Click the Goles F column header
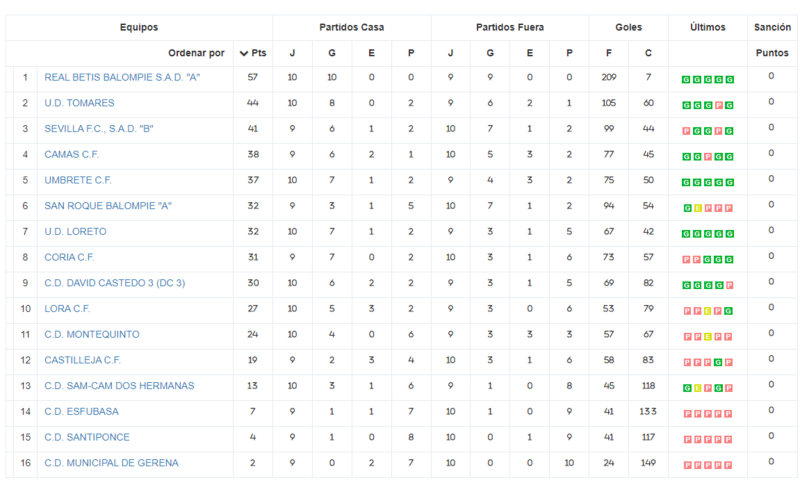Viewport: 800px width, 485px height. pos(609,53)
